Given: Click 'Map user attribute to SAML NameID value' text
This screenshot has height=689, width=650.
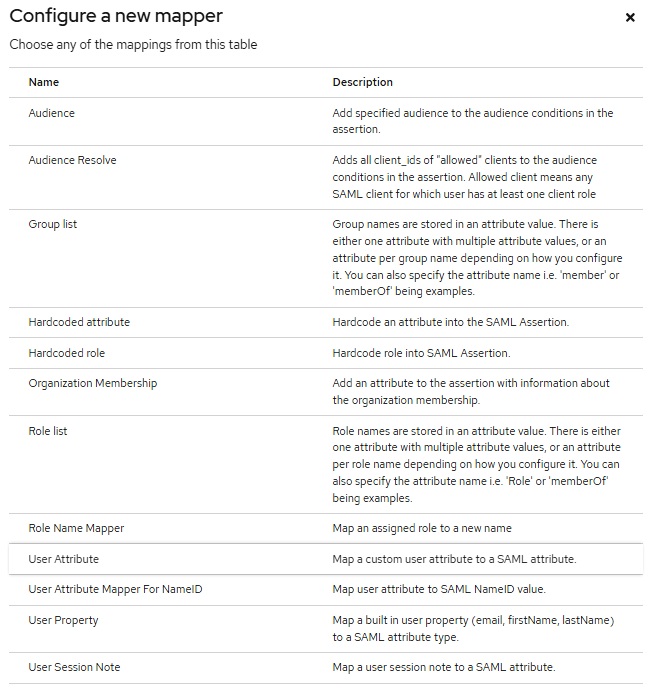Looking at the screenshot, I should click(439, 589).
